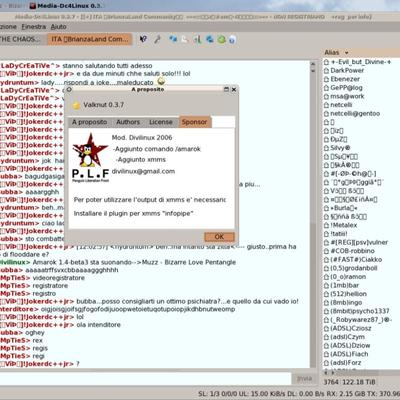Click the blue globe icon in the toolbar

click(210, 39)
